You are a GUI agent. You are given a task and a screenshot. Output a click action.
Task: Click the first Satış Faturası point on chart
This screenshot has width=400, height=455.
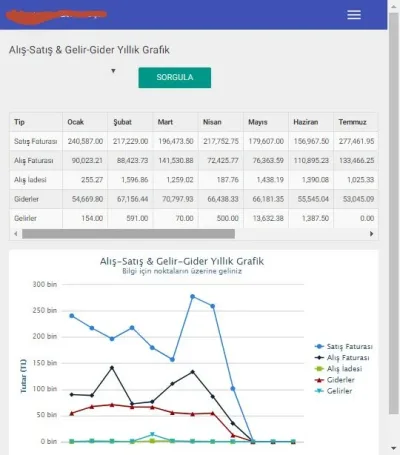tap(72, 316)
